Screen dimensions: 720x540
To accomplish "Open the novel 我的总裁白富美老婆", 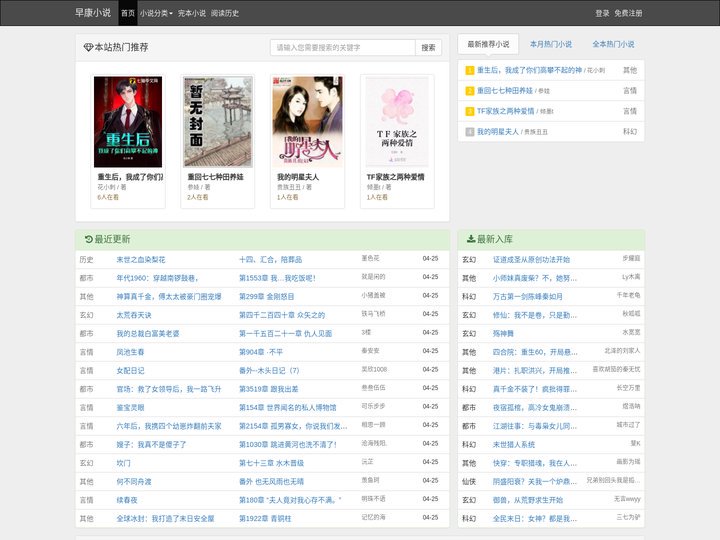I will [147, 334].
